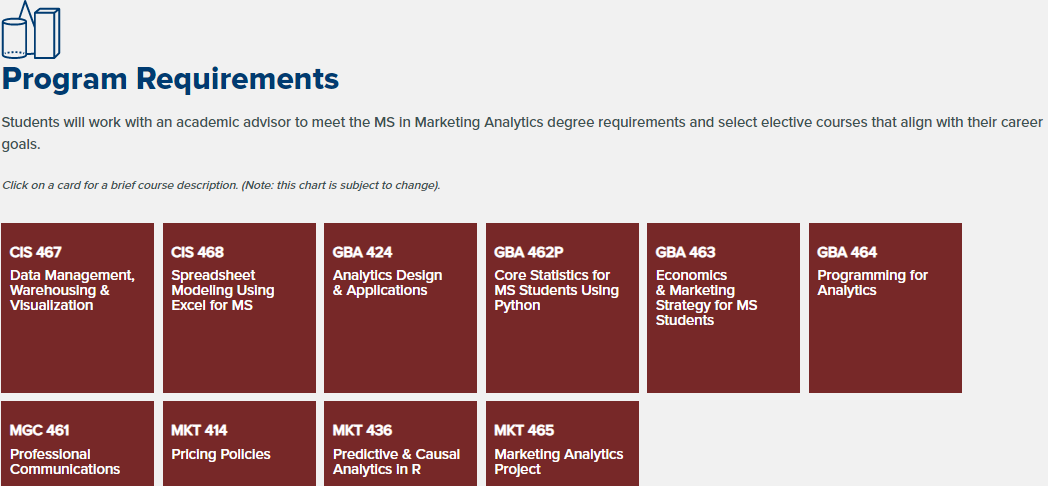This screenshot has height=486, width=1048.
Task: Click the MGC 461 Professional Communications card
Action: (78, 444)
